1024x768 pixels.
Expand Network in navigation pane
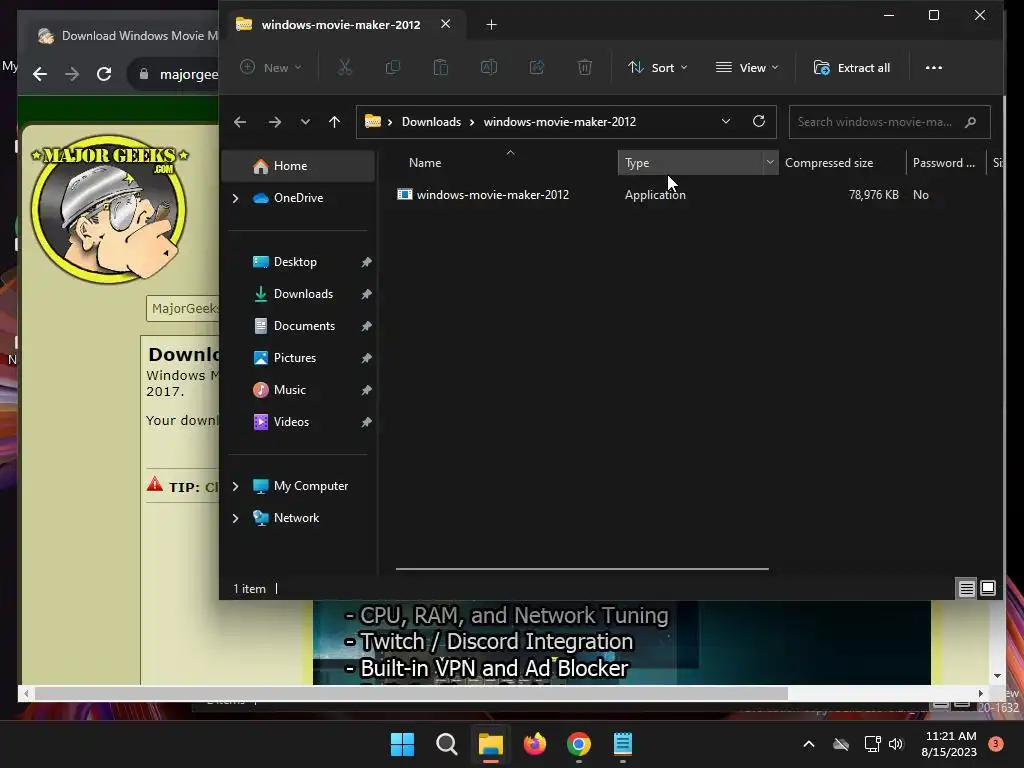tap(235, 518)
